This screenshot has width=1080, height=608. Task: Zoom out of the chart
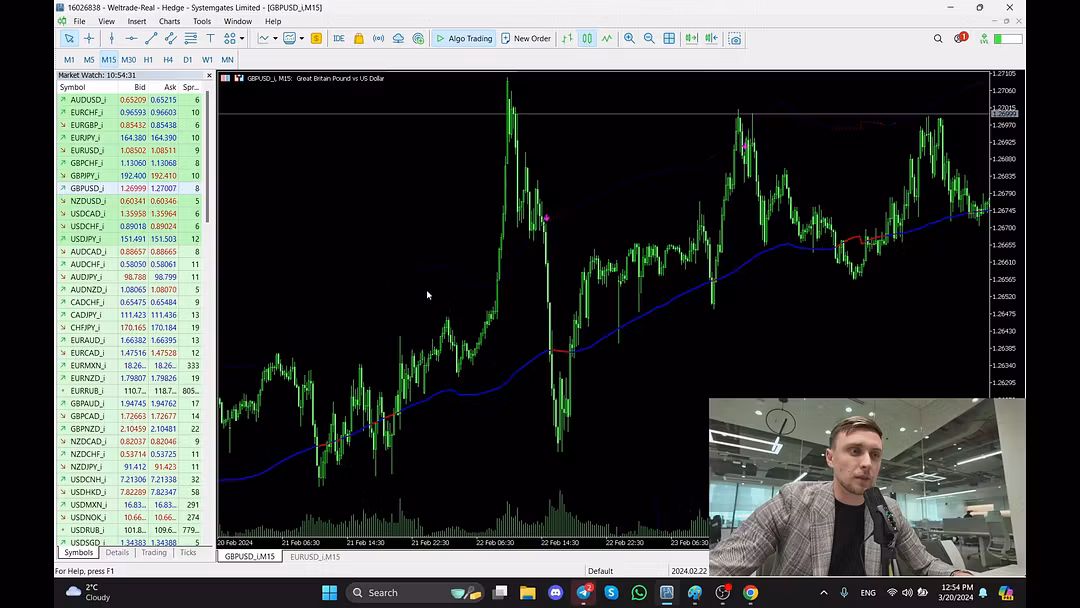click(x=649, y=39)
